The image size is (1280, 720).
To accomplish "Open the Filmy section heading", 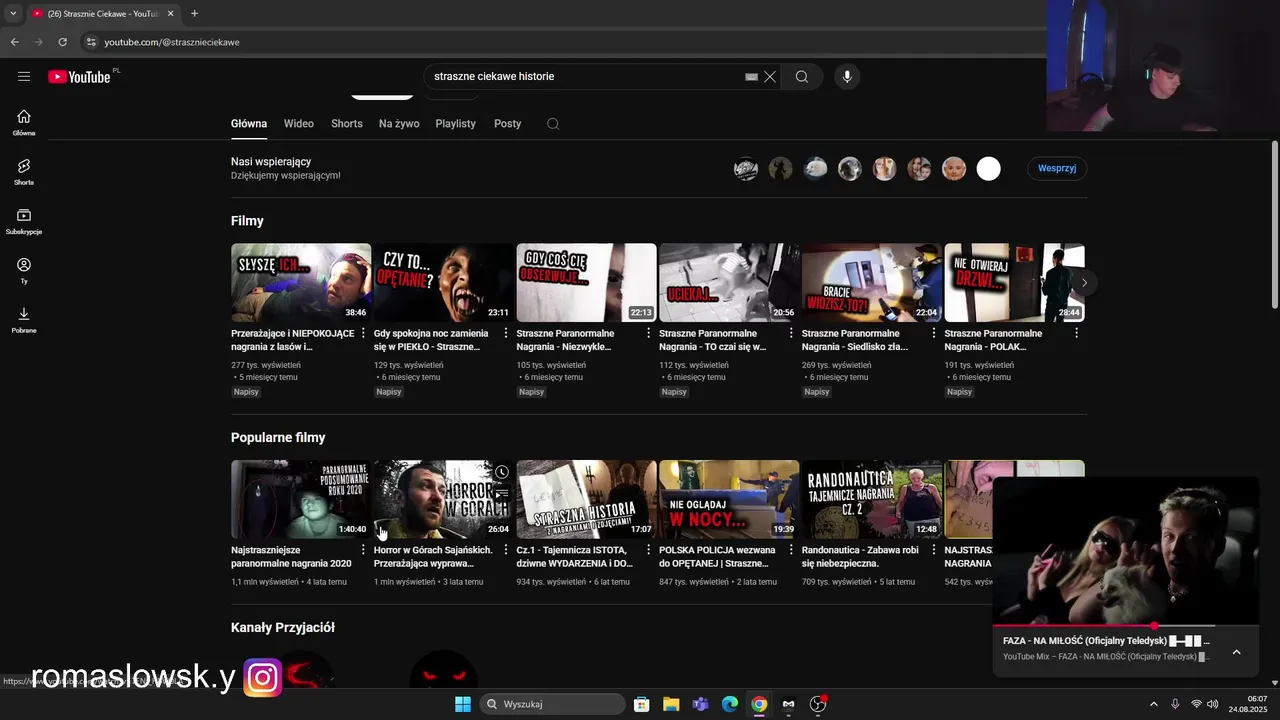I will tap(247, 221).
